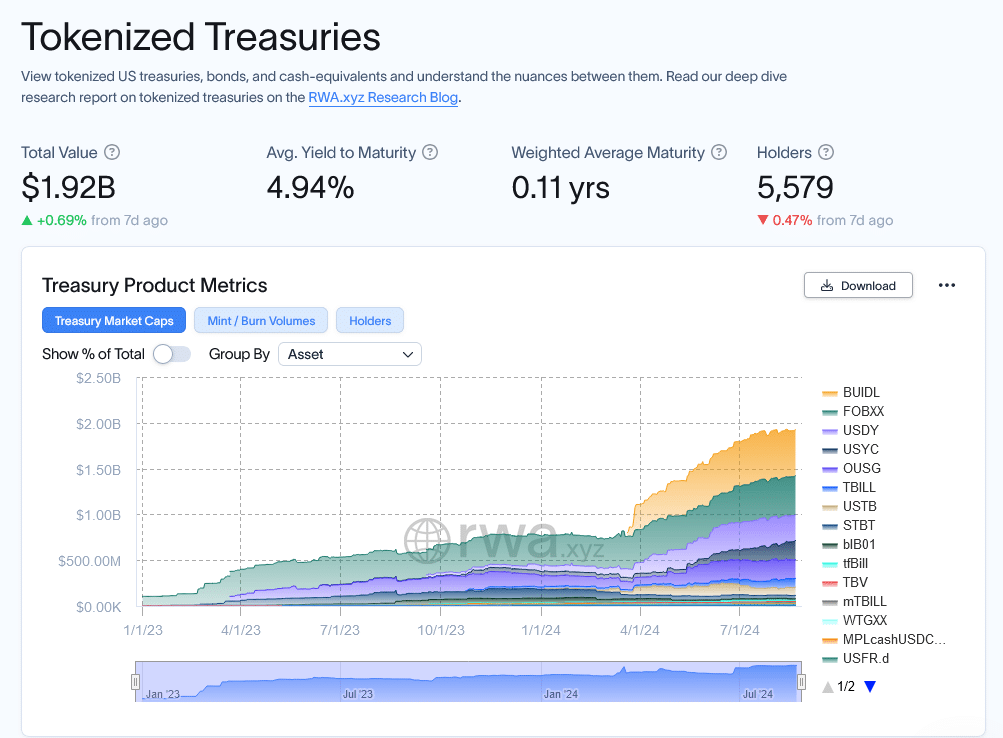Image resolution: width=1003 pixels, height=738 pixels.
Task: Click the $1.92B total value figure
Action: click(x=68, y=187)
